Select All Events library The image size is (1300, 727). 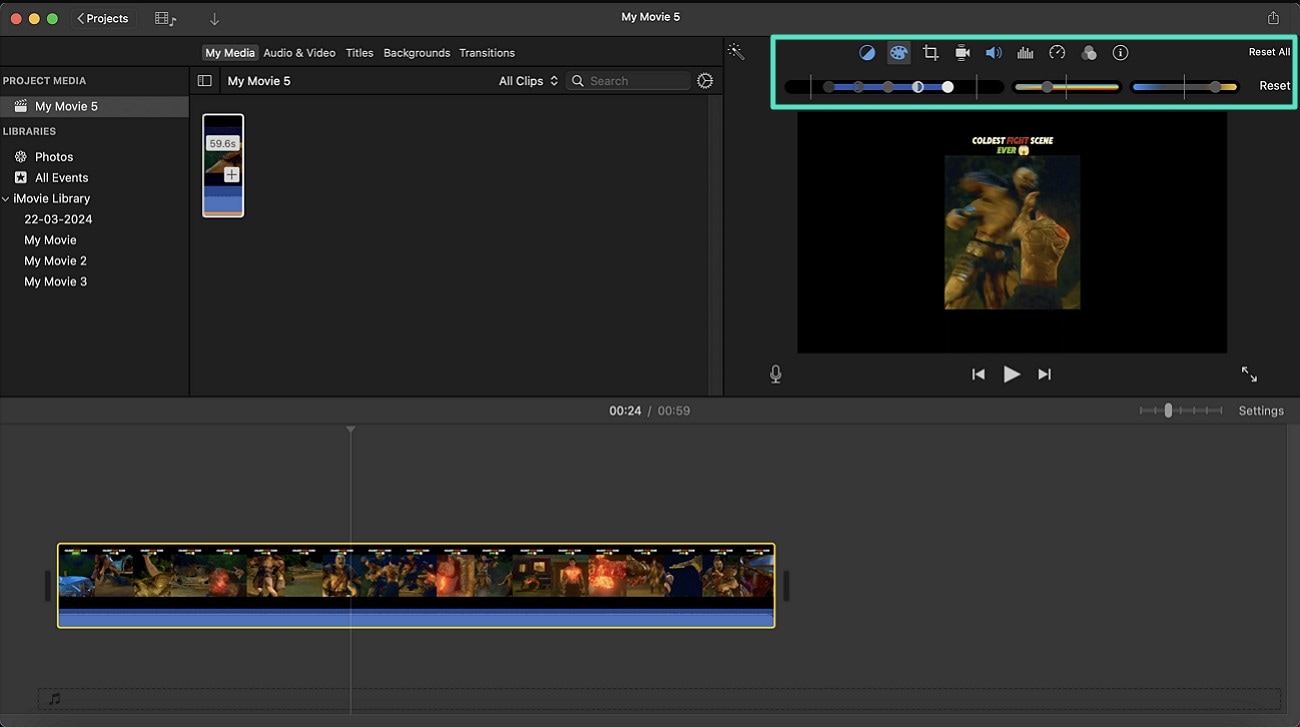click(x=61, y=178)
